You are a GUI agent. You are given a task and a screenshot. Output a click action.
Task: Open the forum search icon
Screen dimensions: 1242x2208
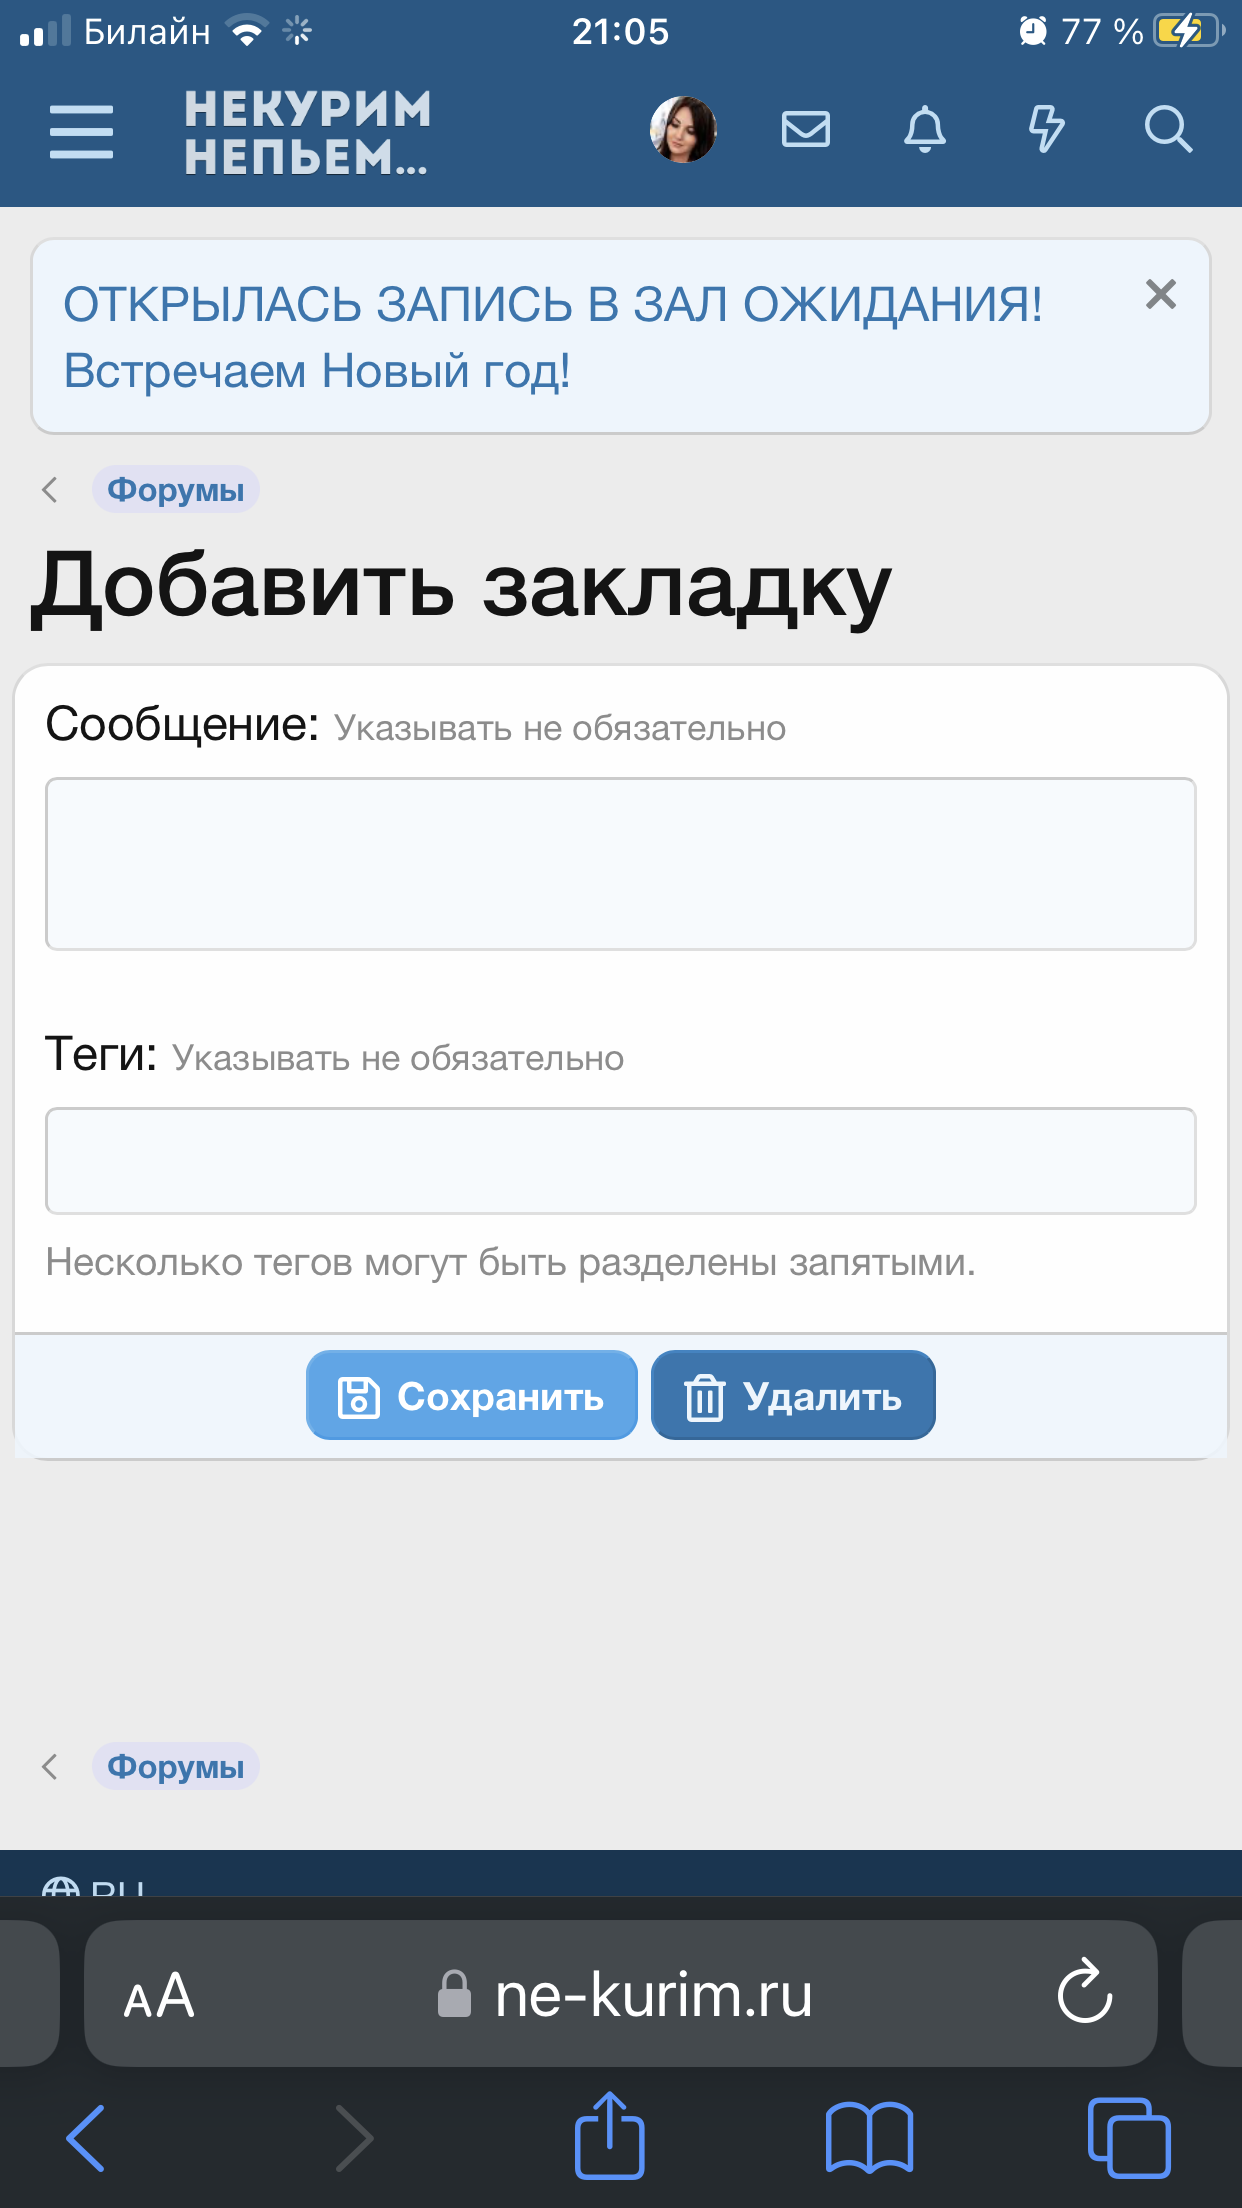1167,130
